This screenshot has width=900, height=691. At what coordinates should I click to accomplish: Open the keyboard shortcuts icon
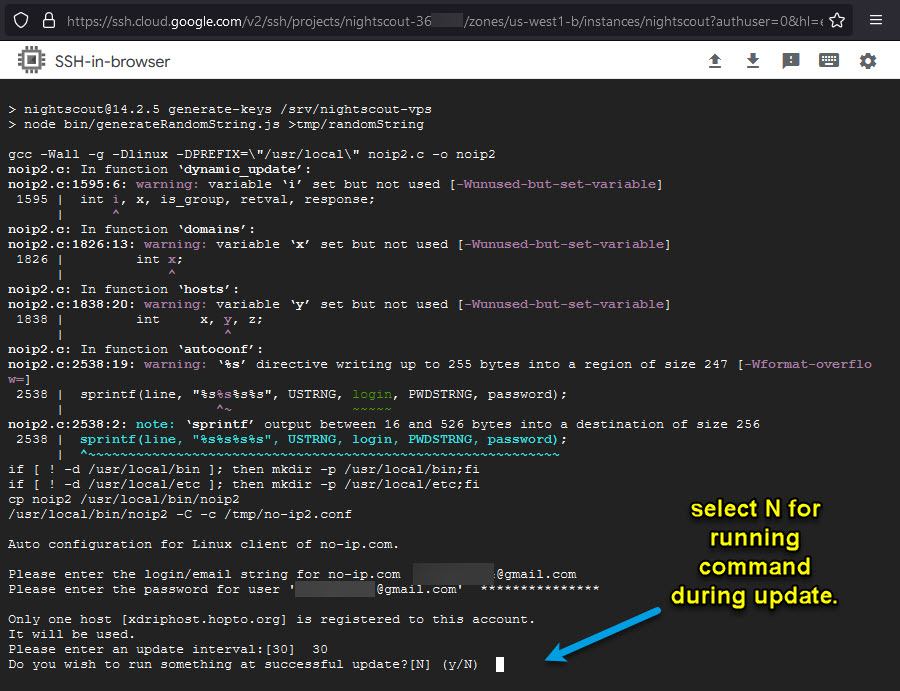pyautogui.click(x=829, y=61)
